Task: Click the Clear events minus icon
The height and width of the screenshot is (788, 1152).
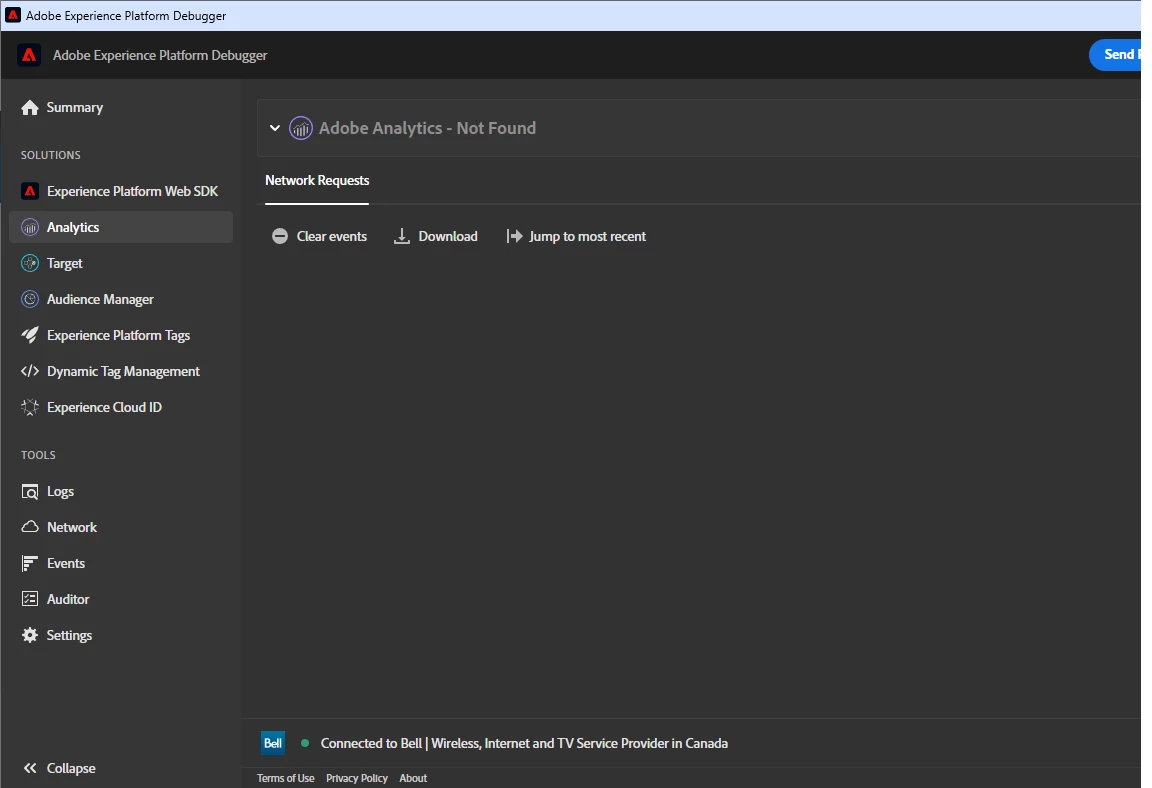Action: coord(280,236)
